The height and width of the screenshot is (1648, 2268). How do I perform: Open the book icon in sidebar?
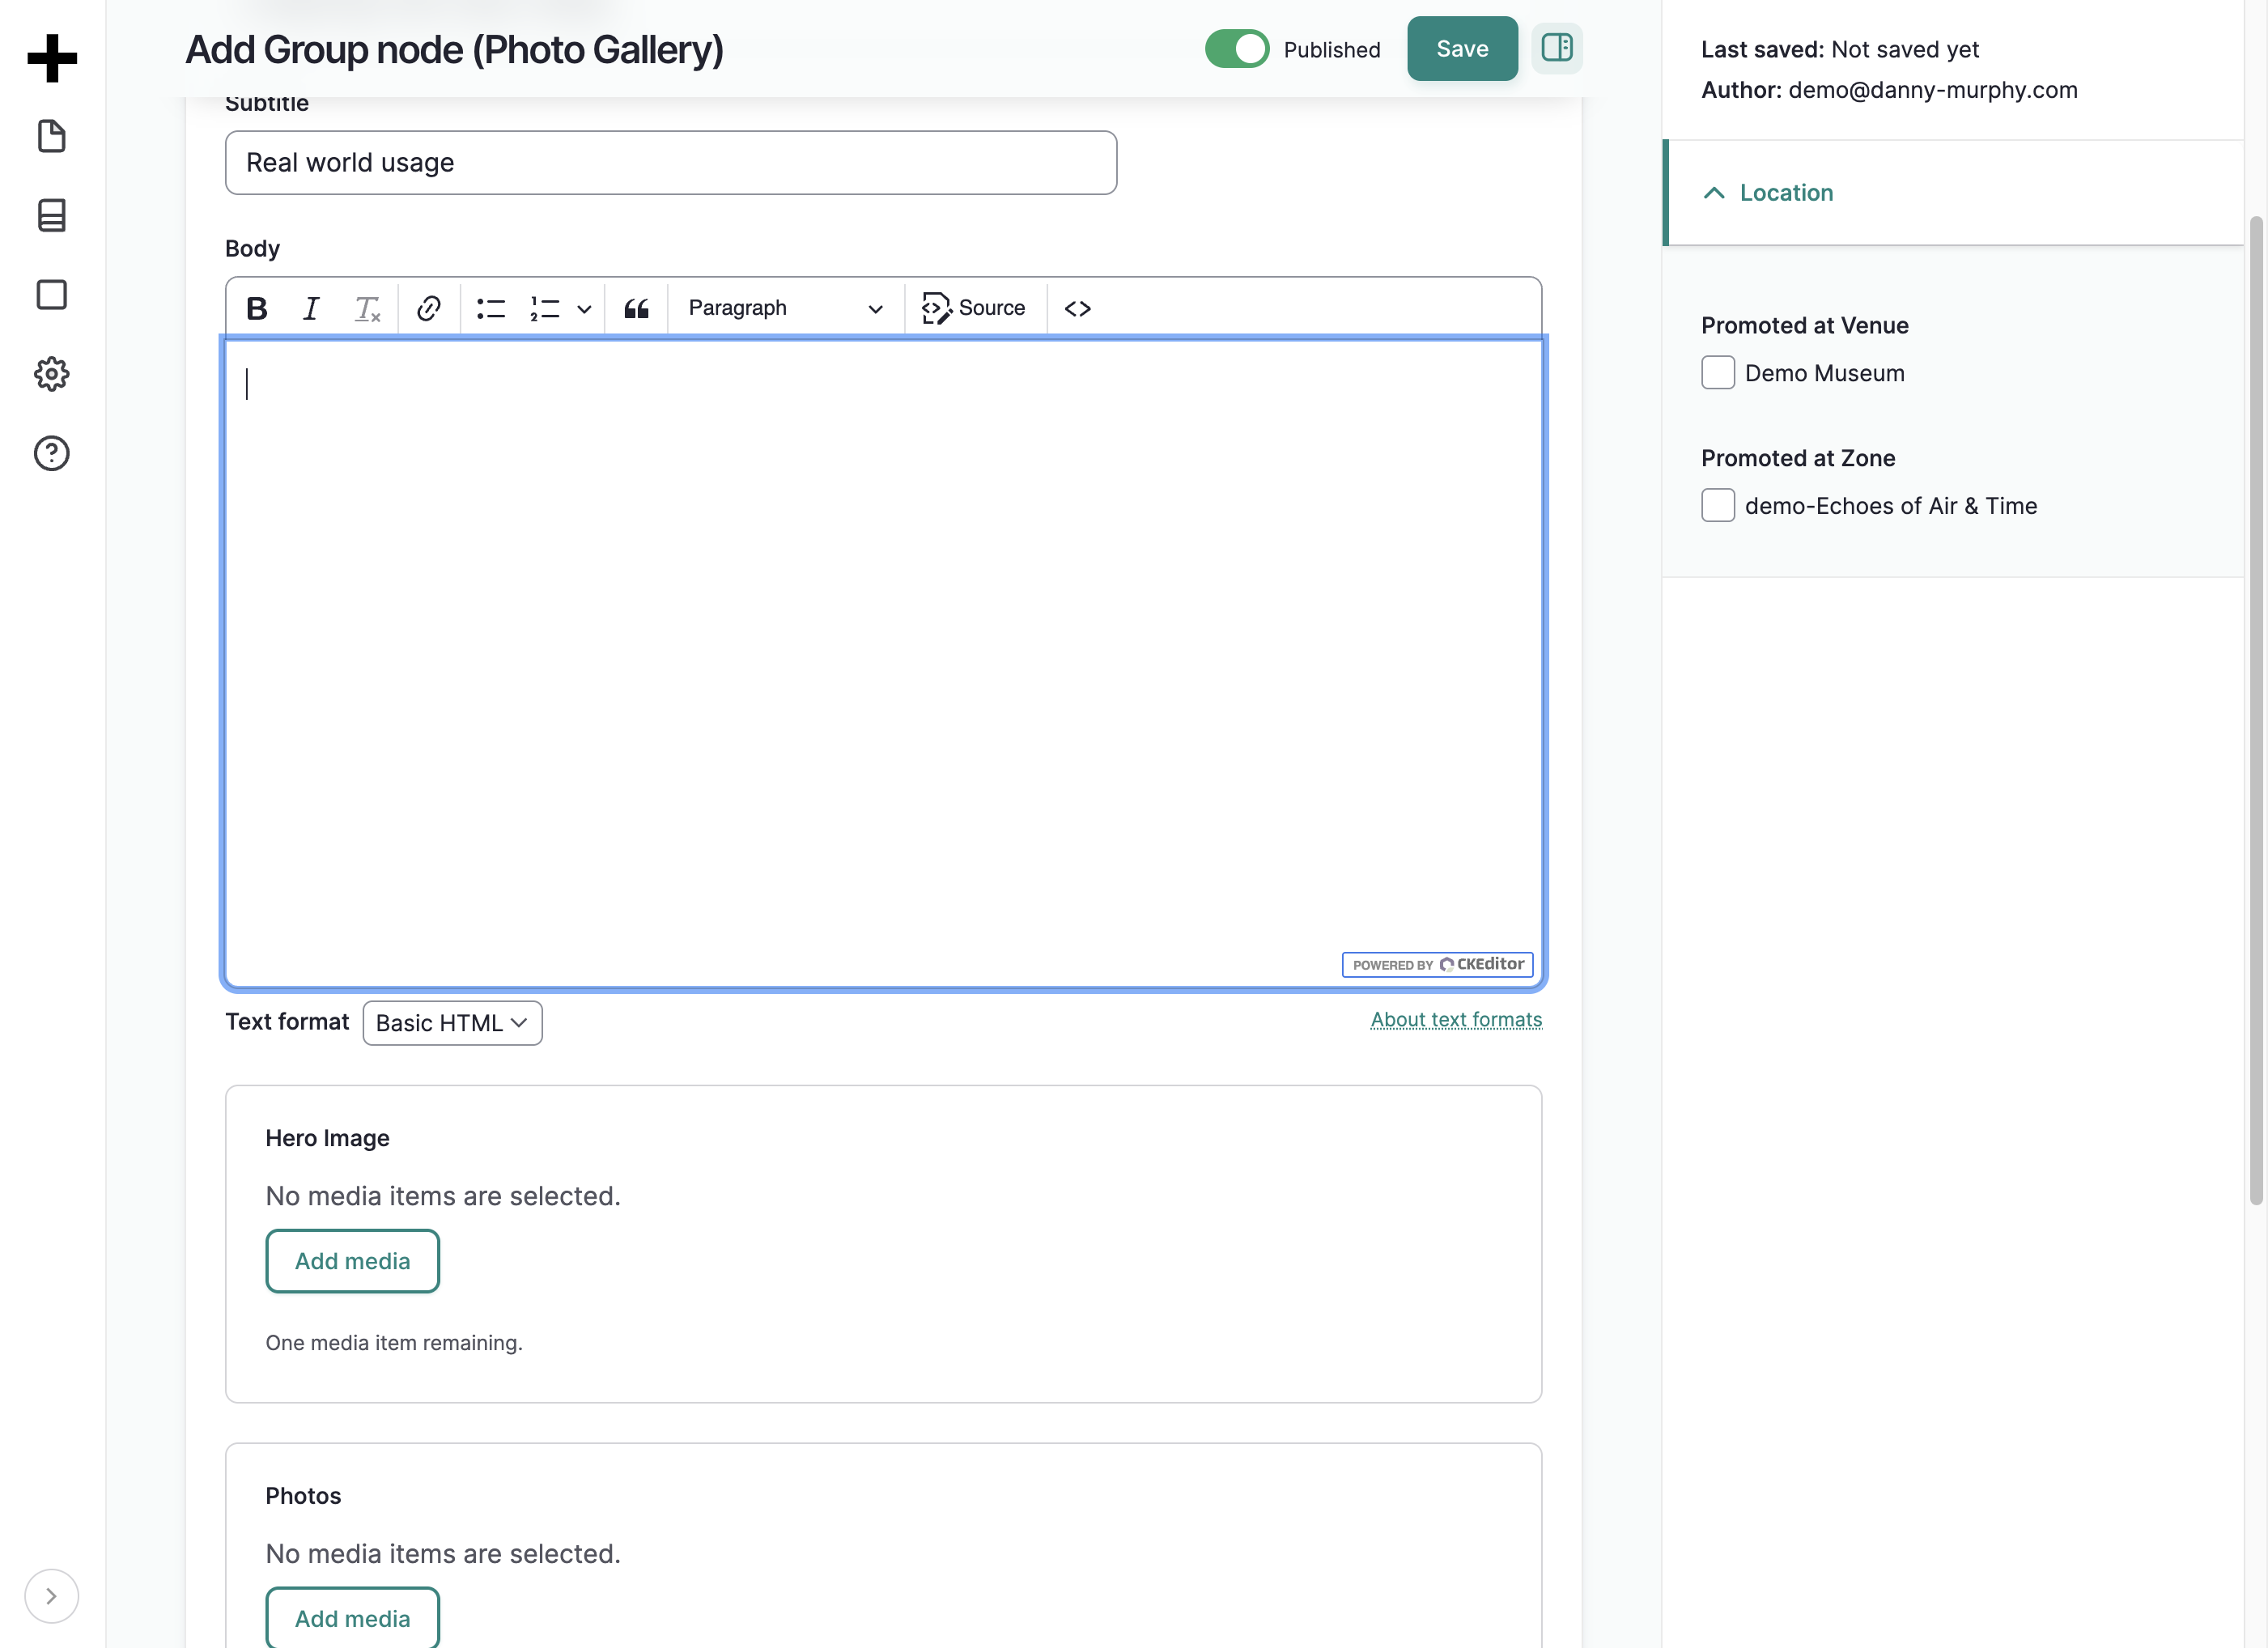pos(52,215)
